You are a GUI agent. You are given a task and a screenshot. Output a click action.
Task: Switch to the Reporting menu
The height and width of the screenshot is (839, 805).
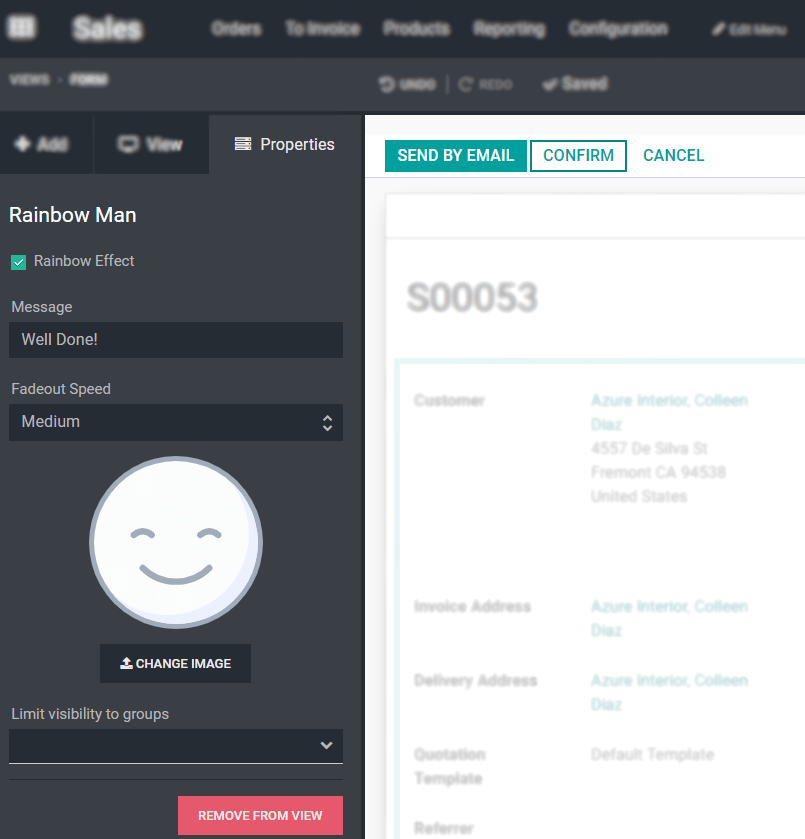(x=509, y=29)
